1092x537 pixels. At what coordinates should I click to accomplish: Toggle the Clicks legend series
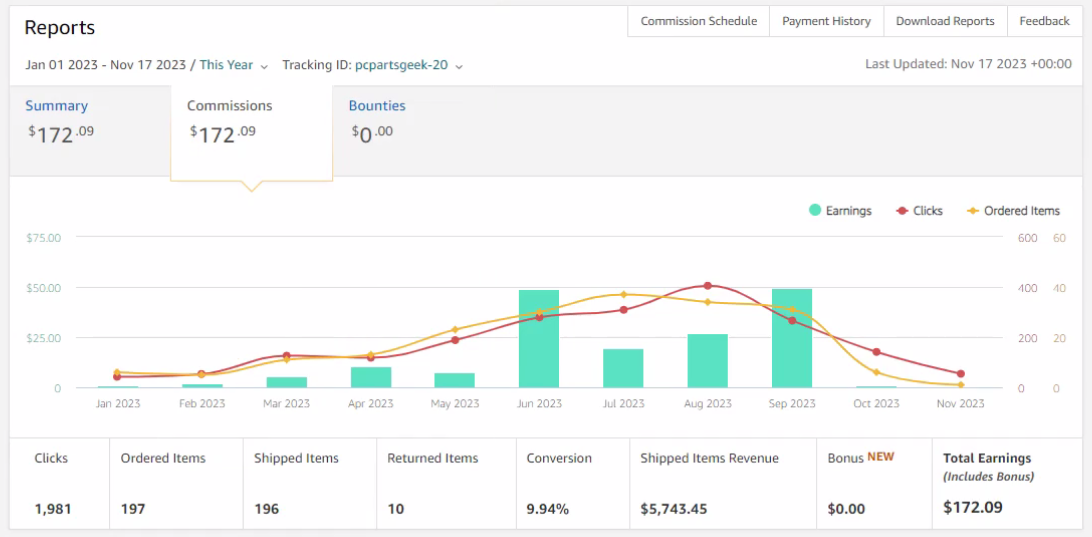coord(919,210)
